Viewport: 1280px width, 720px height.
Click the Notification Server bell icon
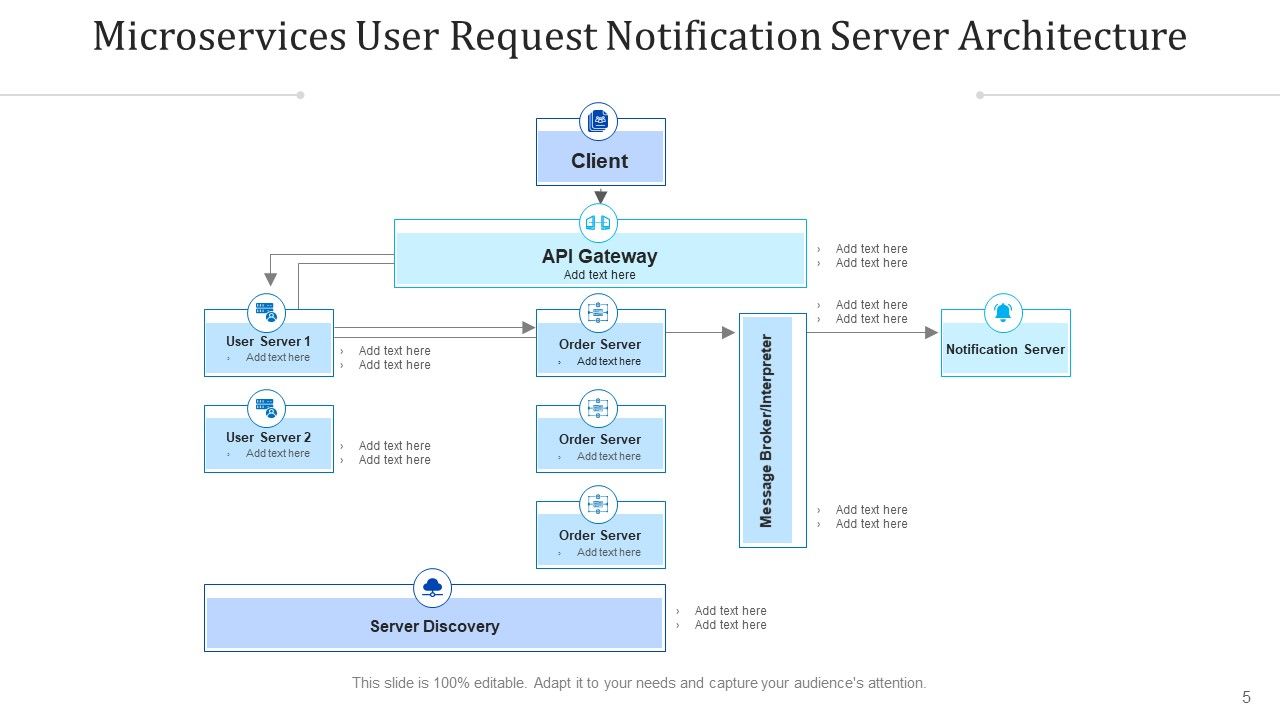[x=1004, y=312]
